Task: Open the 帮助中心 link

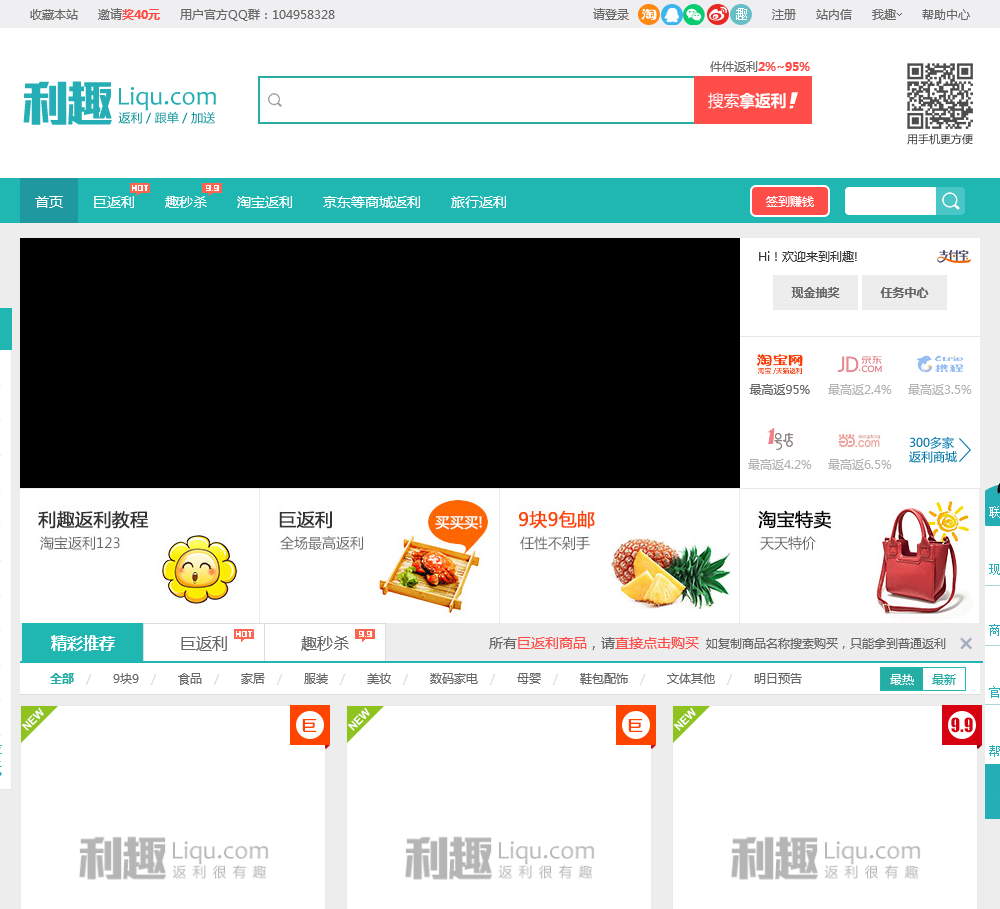Action: [946, 15]
